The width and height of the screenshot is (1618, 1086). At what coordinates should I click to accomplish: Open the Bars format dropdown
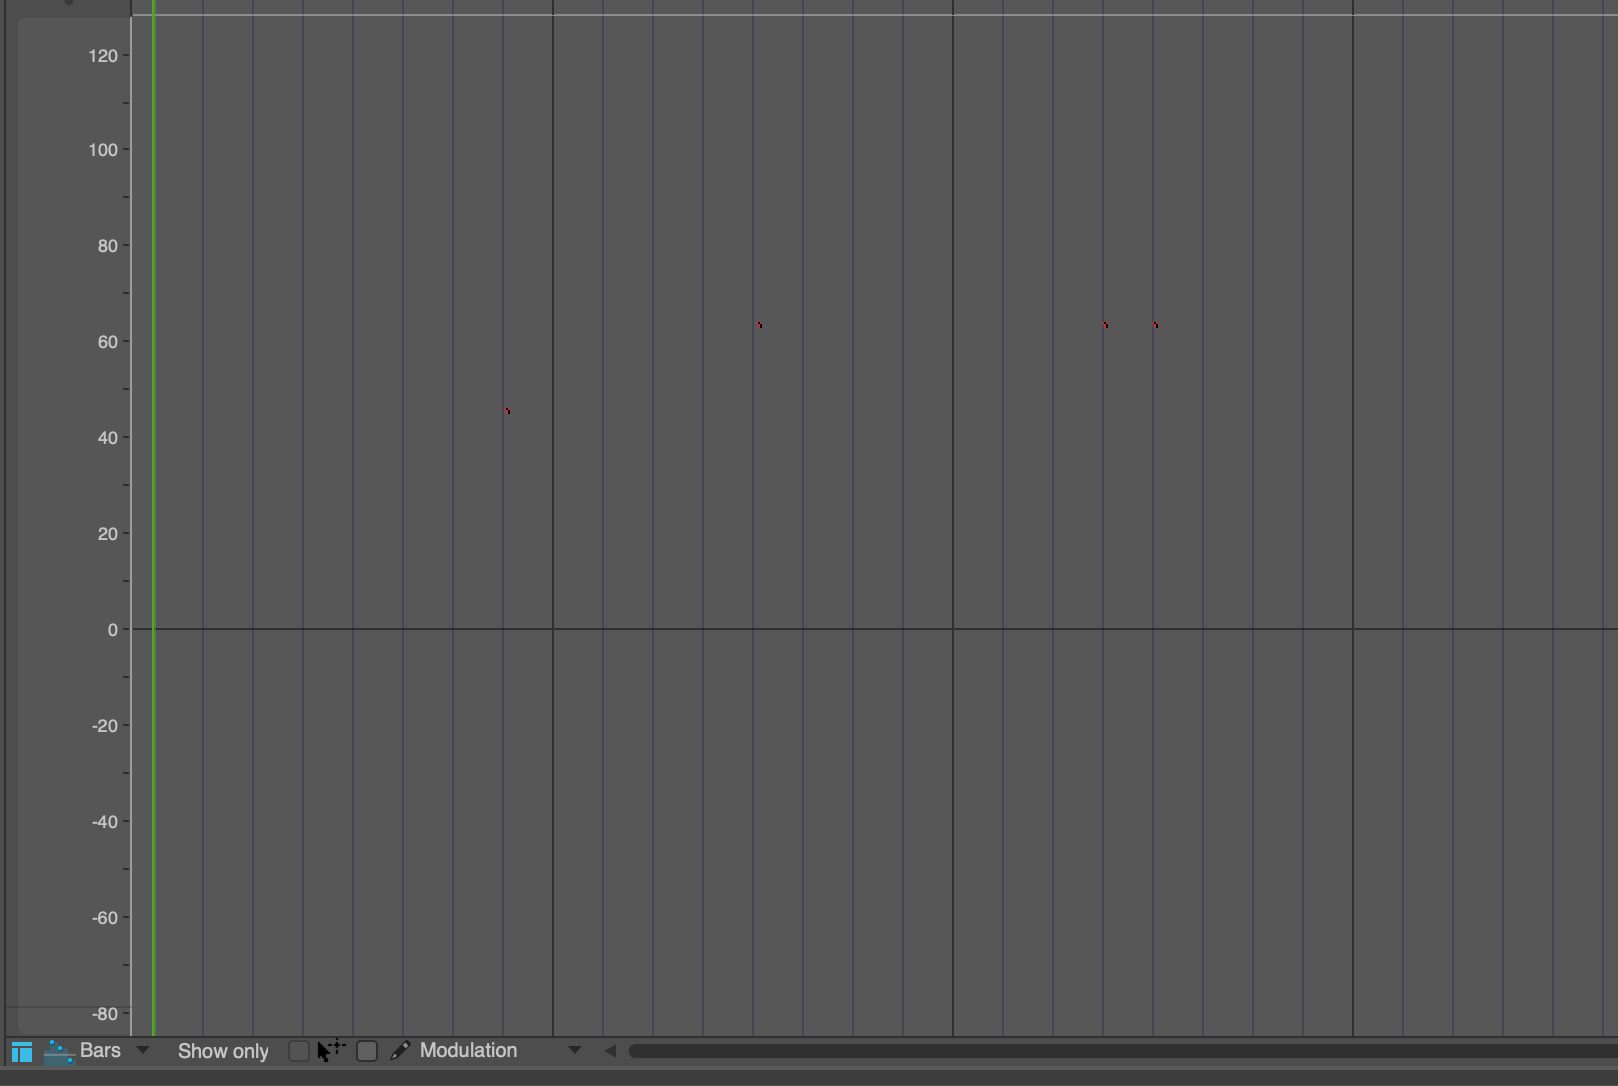coord(143,1051)
